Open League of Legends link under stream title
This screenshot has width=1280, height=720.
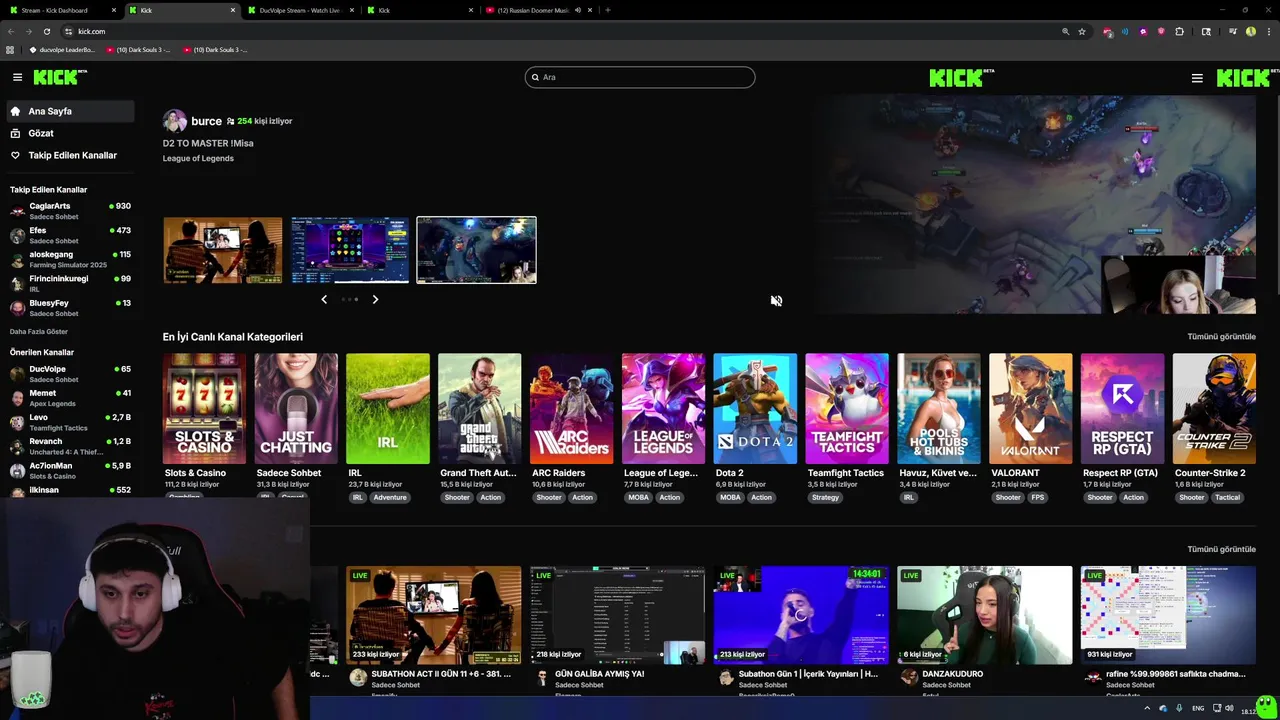tap(198, 158)
